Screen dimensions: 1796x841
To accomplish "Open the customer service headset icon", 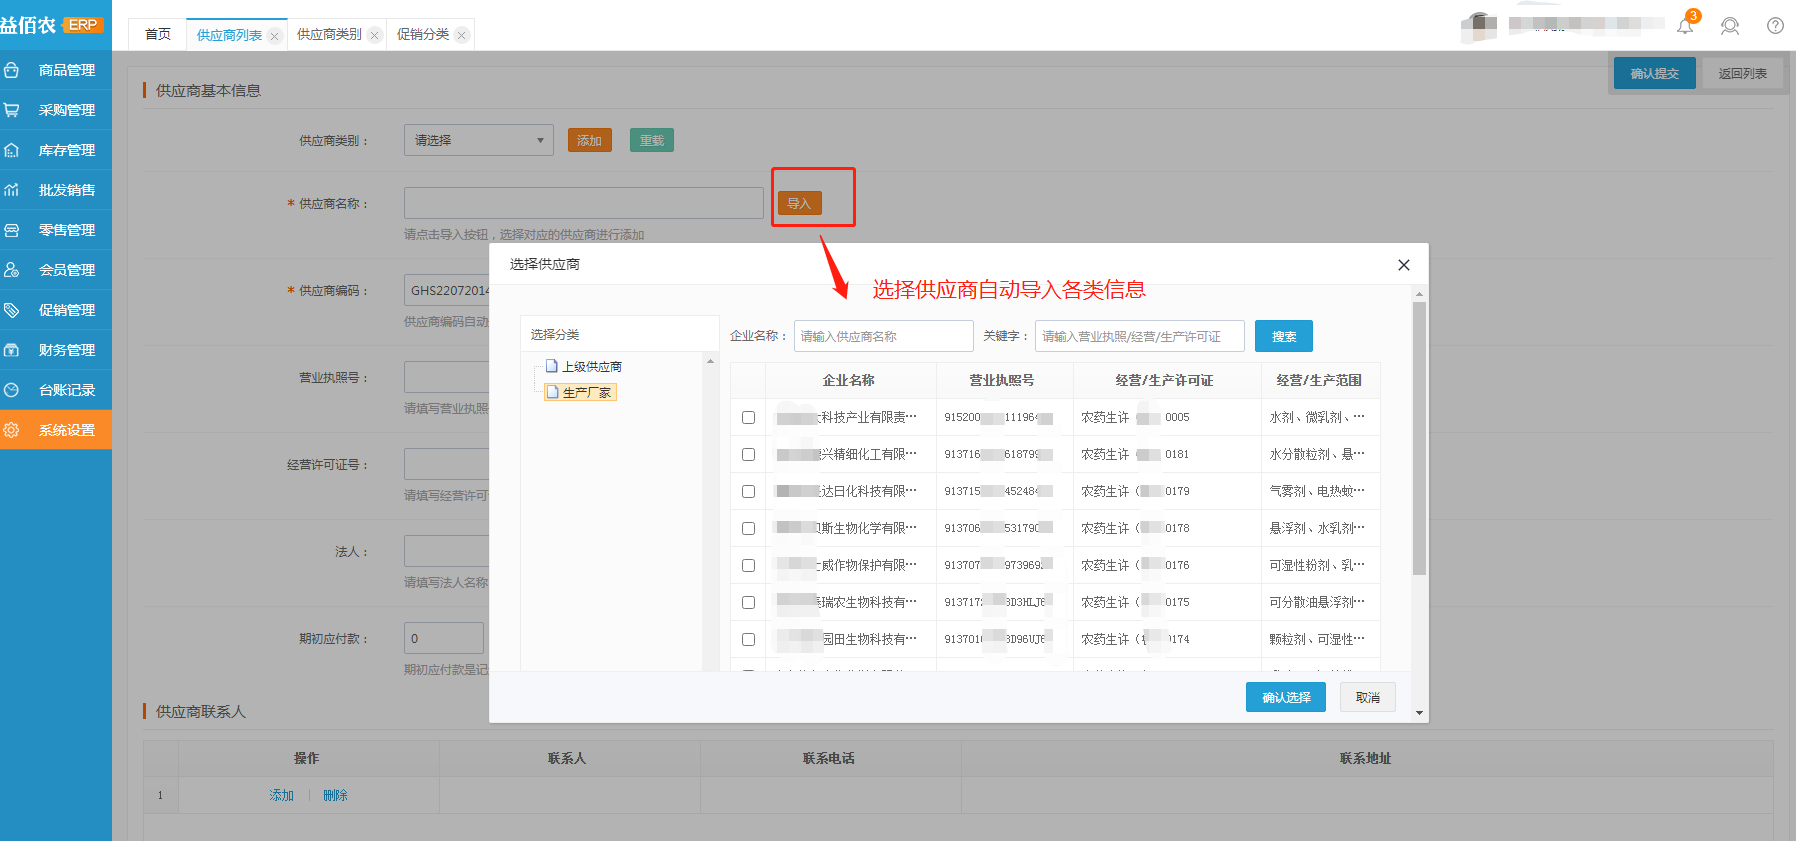I will tap(1730, 26).
